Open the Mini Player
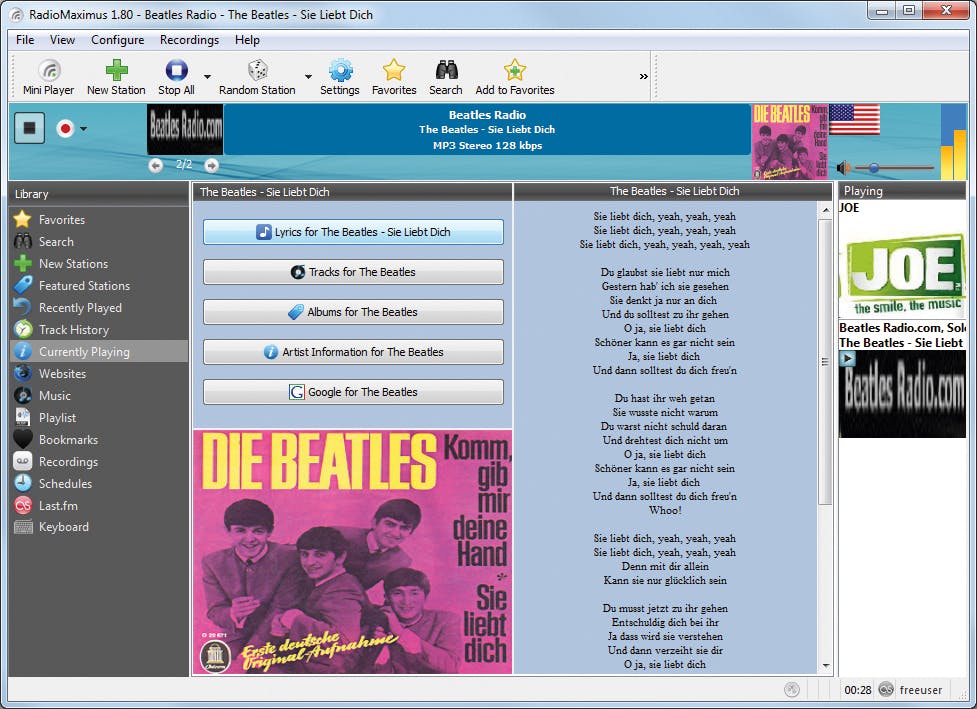Screen dimensions: 977x709 [49, 77]
